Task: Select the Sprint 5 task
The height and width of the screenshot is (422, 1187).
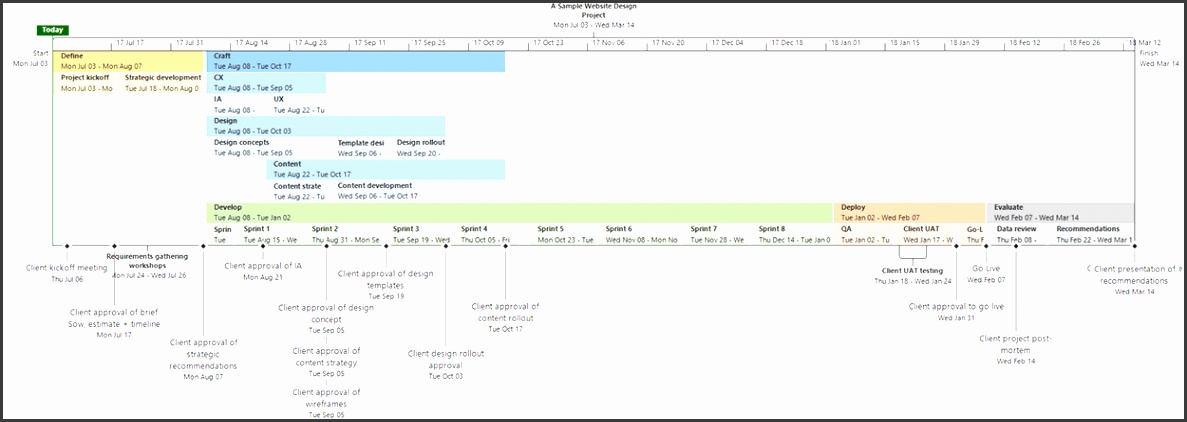Action: pos(566,234)
